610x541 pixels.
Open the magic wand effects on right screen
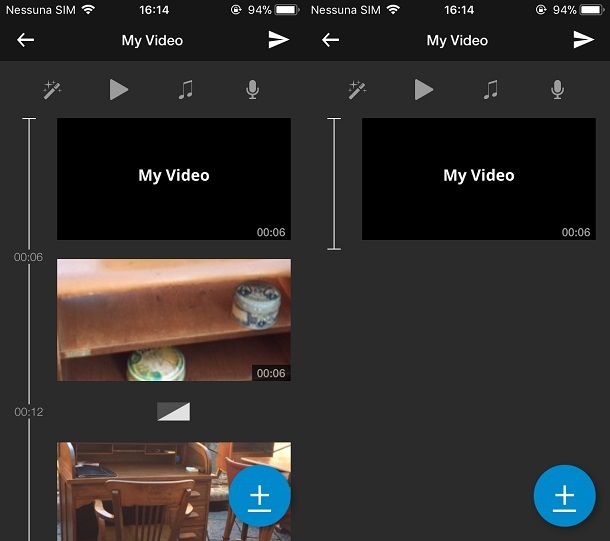[x=357, y=90]
